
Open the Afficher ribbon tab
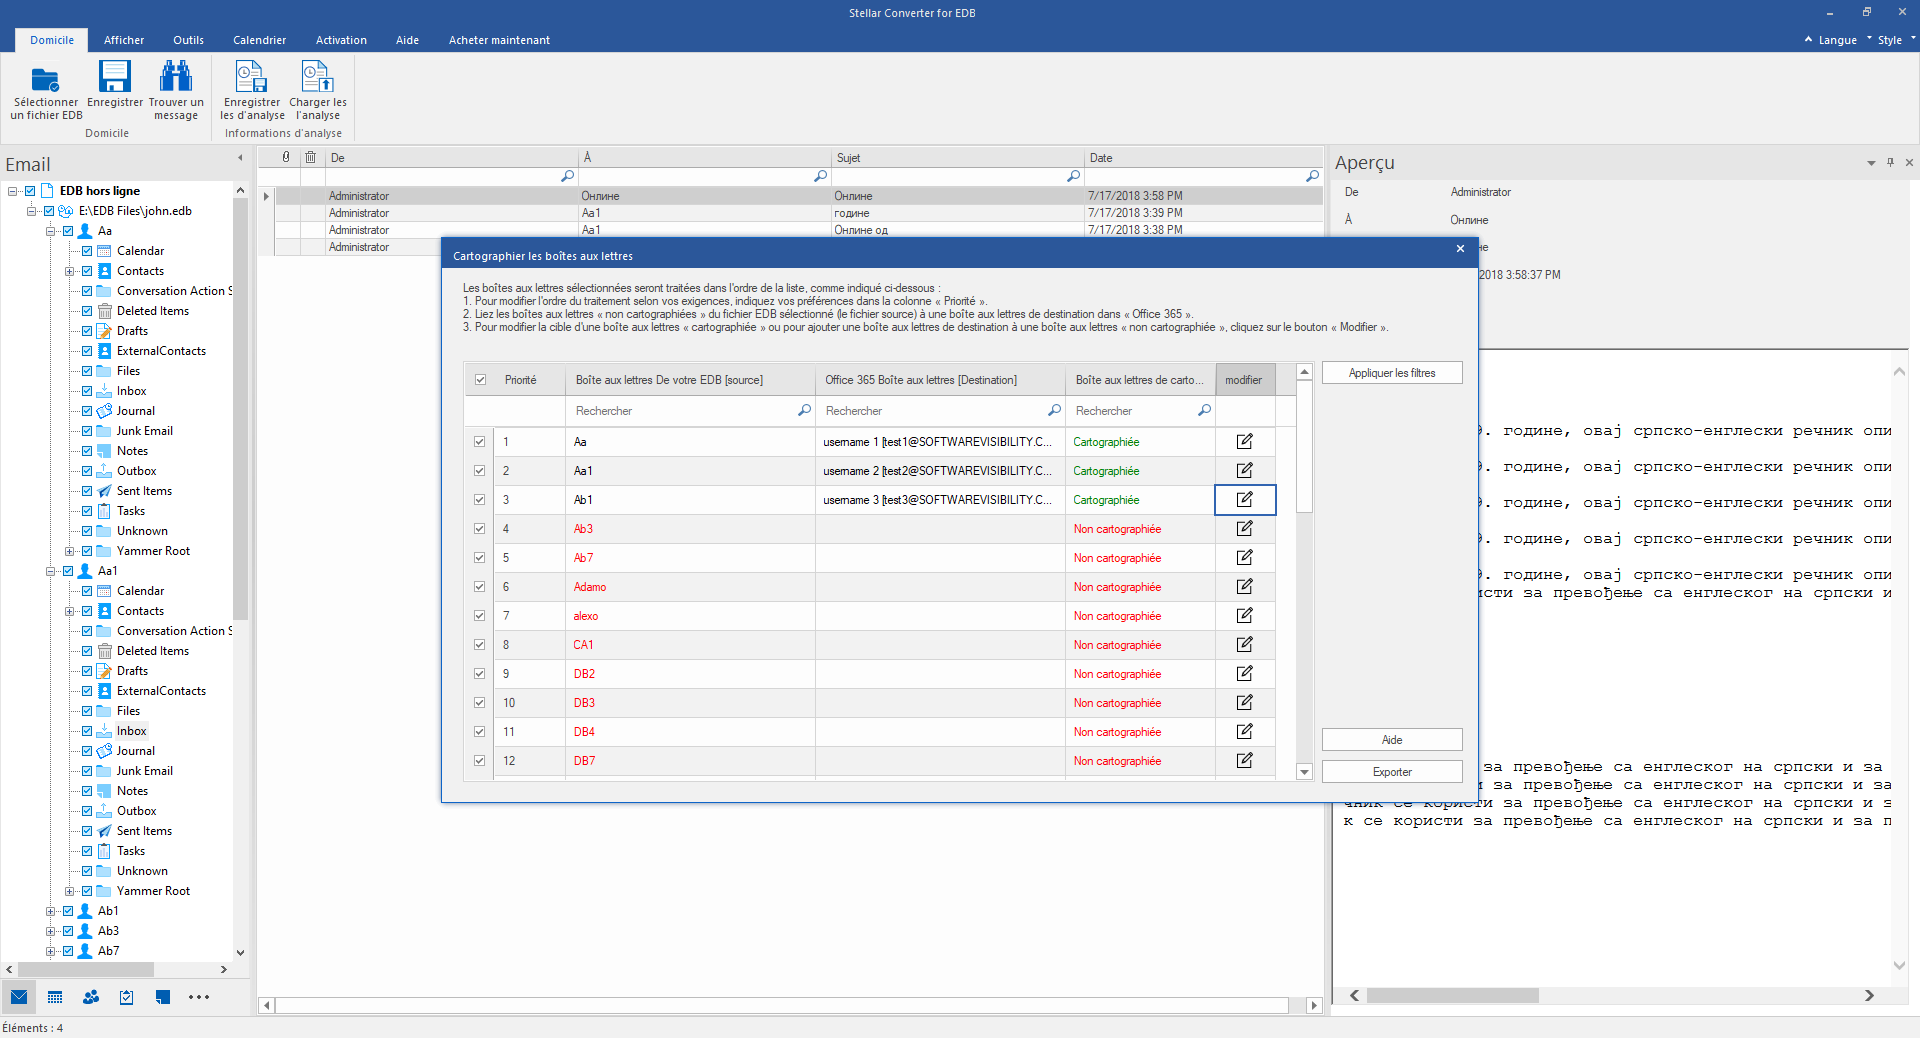pos(124,40)
